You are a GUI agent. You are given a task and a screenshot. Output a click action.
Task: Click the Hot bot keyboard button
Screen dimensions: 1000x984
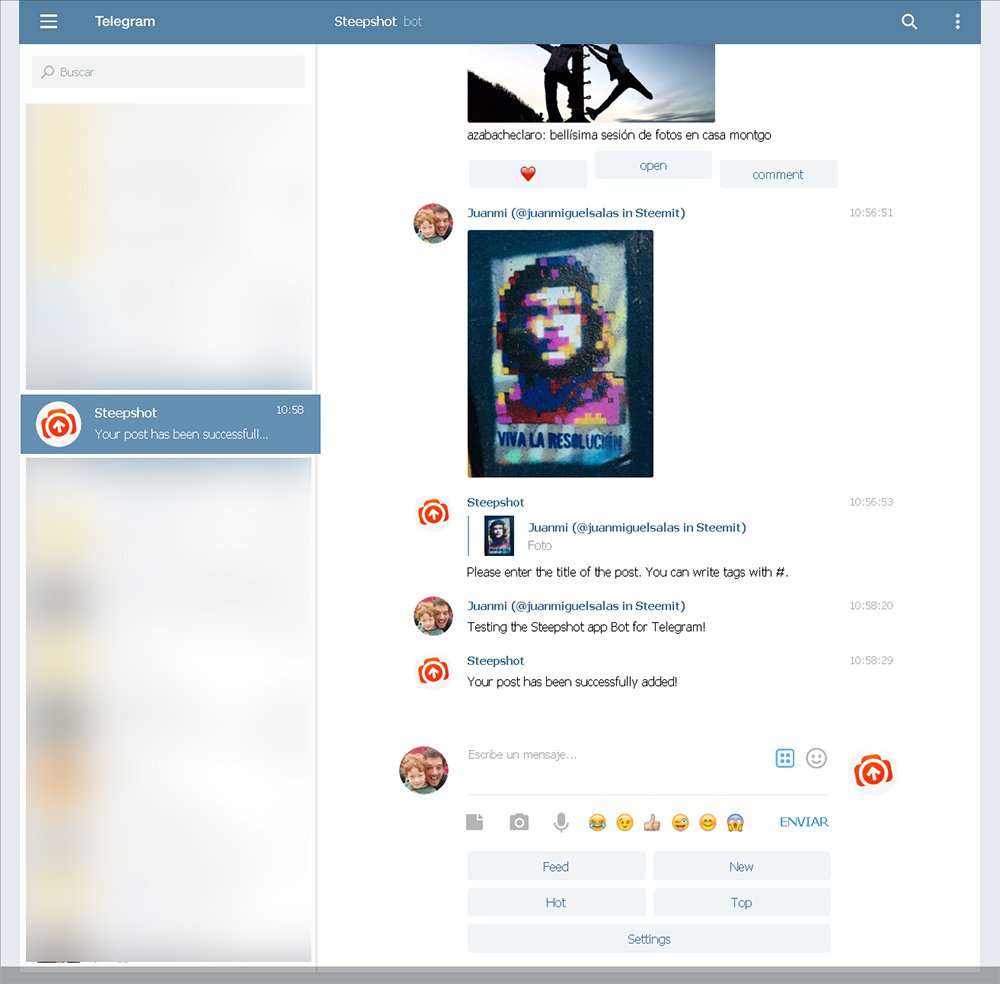pos(556,902)
